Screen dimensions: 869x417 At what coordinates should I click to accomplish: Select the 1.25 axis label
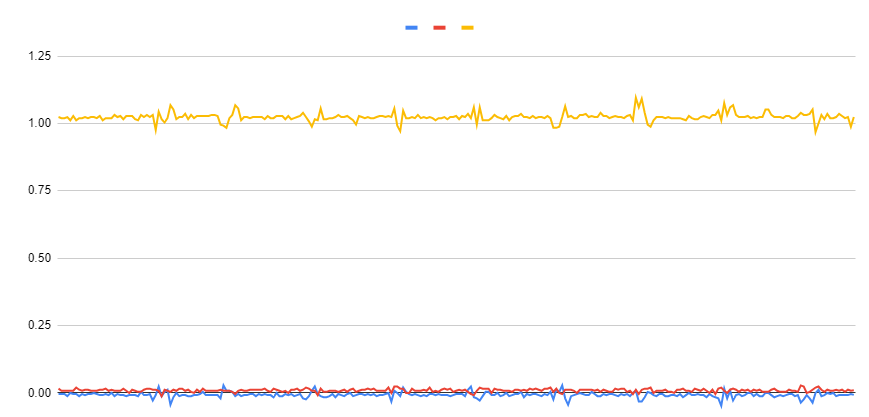[x=40, y=56]
